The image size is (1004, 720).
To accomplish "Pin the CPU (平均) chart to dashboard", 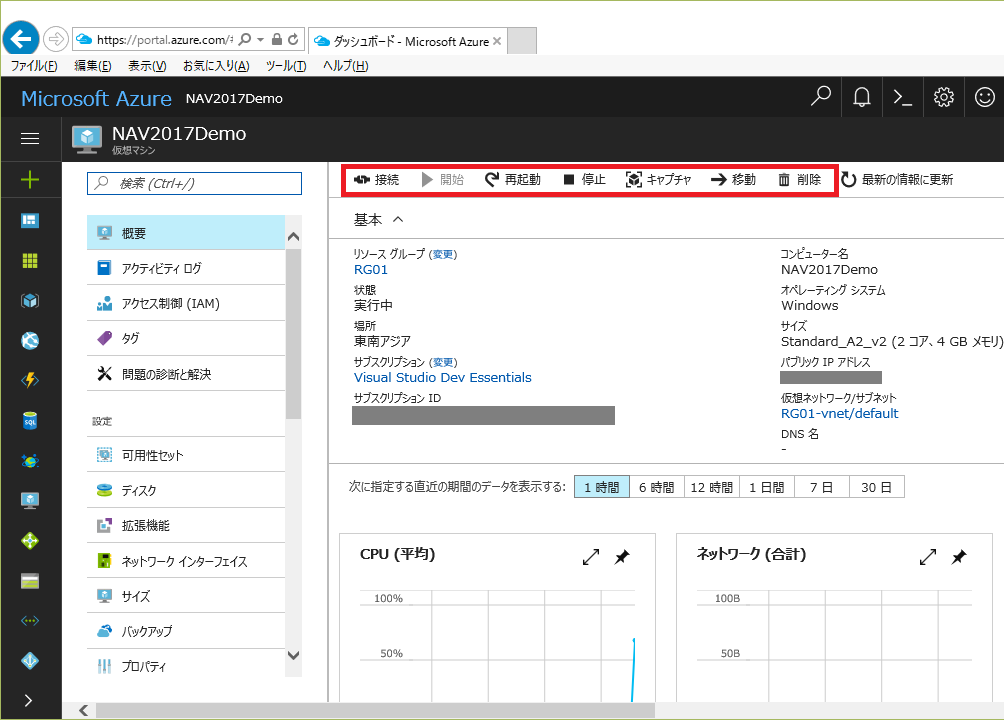I will pyautogui.click(x=622, y=557).
